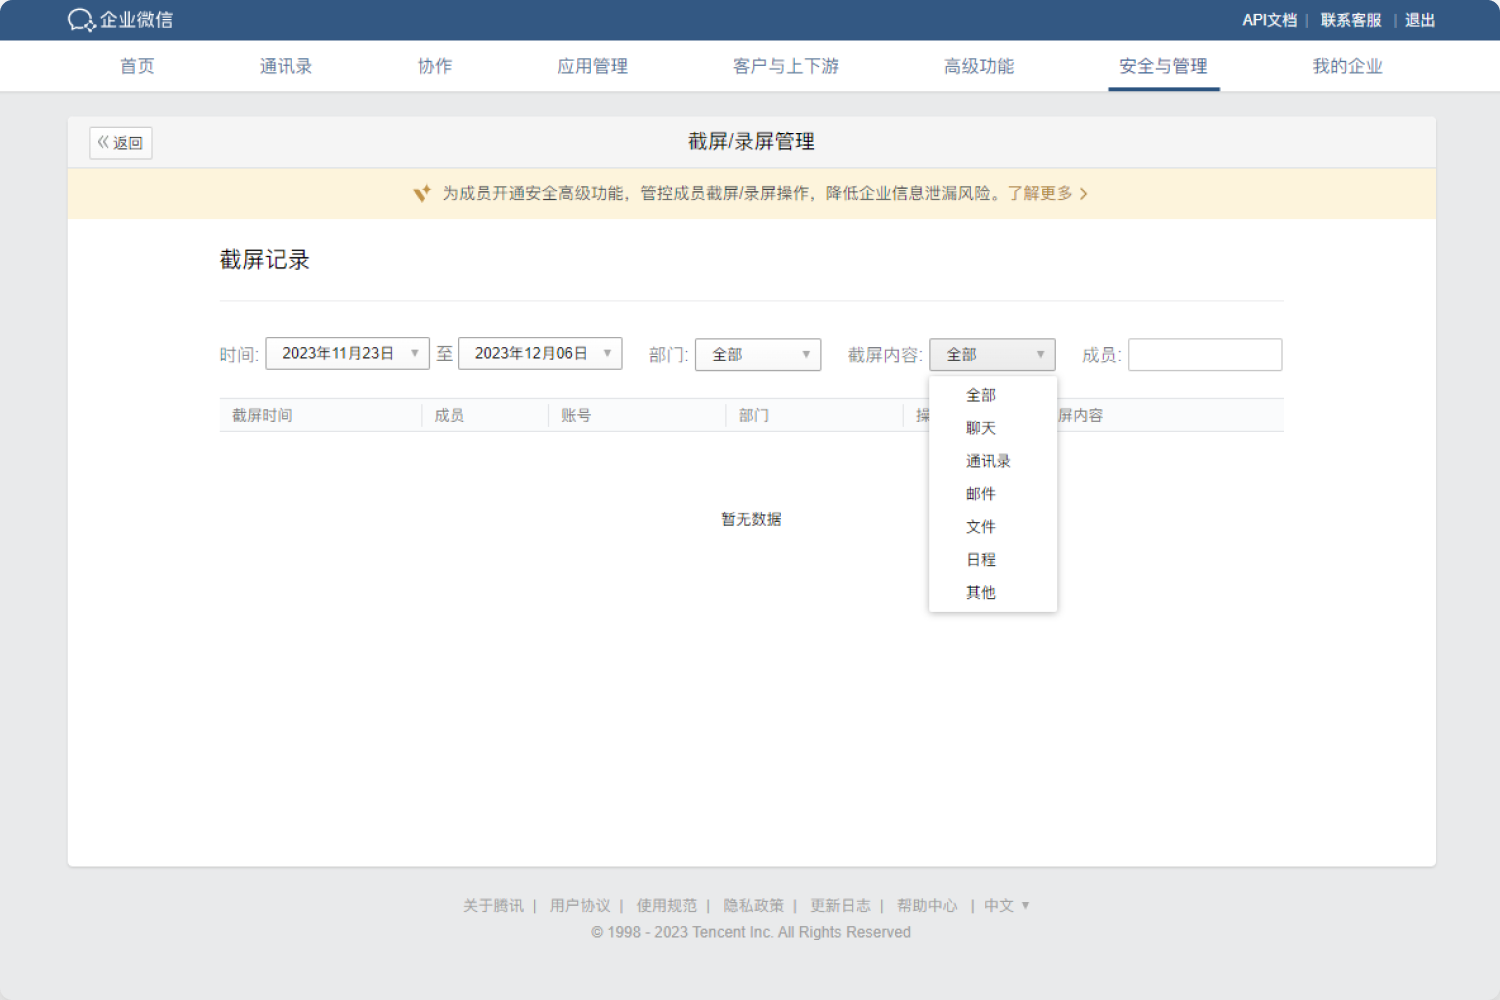
Task: Select 邮件 in the open dropdown list
Action: point(981,493)
